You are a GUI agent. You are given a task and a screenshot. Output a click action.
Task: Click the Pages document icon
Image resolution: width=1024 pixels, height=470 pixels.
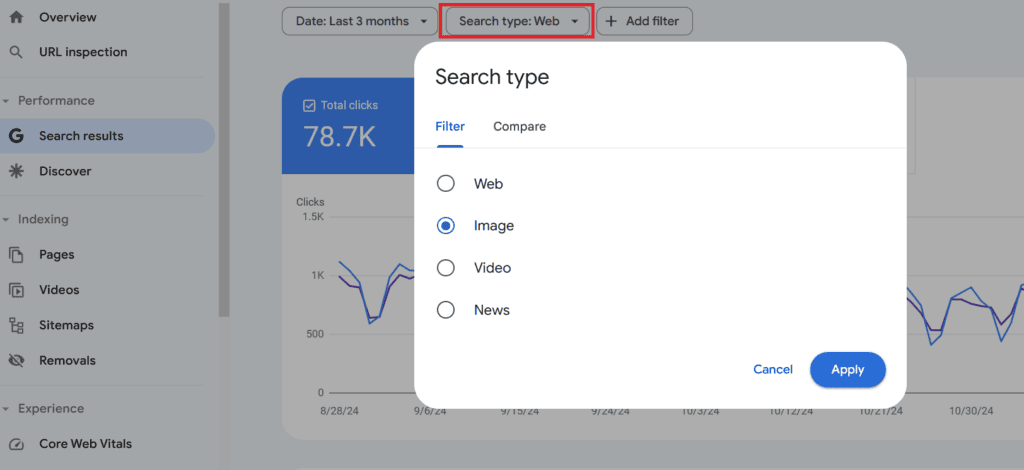tap(16, 255)
